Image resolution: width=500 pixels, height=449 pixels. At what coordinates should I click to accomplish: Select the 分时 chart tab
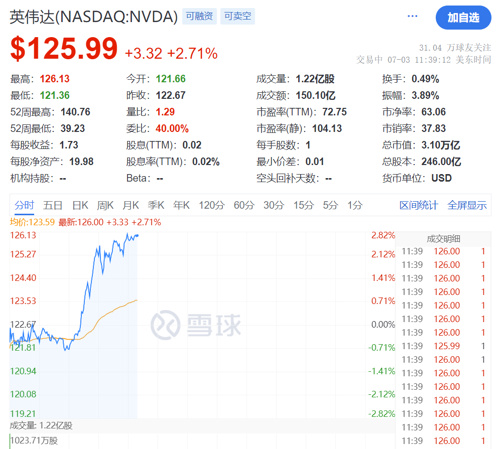[24, 205]
